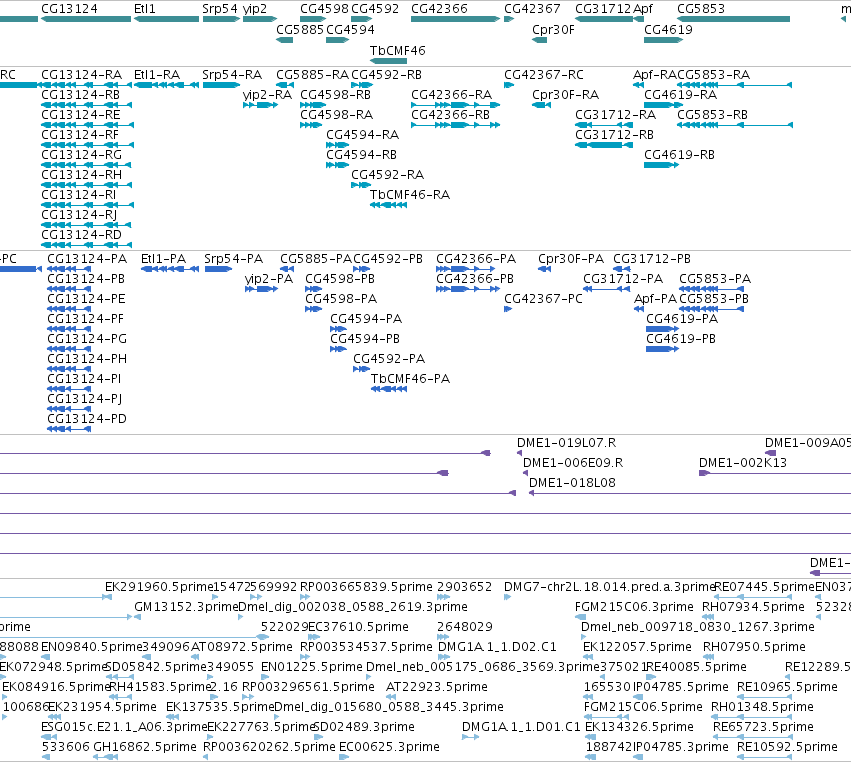Click EST RH07934.5prime
Screen dimensions: 851x762
(753, 607)
